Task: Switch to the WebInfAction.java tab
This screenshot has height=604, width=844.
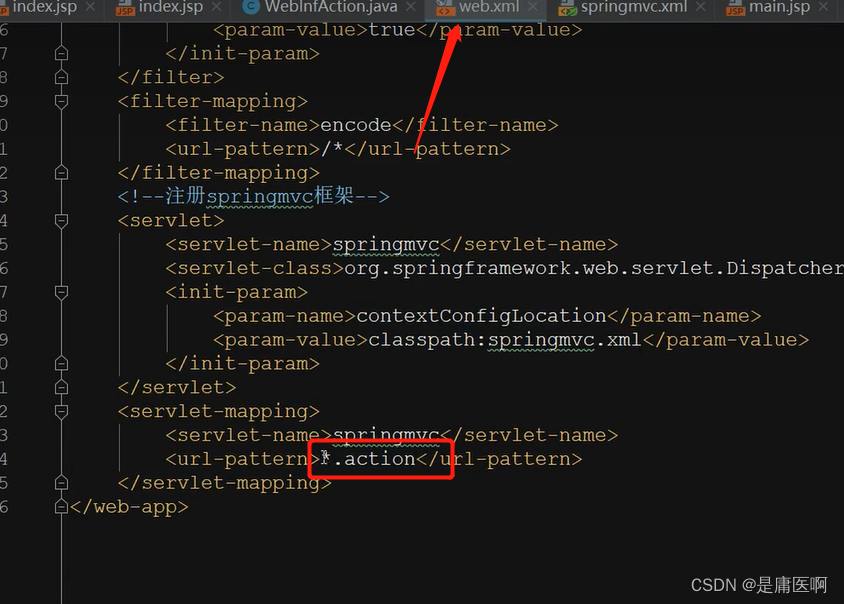Action: [x=330, y=7]
